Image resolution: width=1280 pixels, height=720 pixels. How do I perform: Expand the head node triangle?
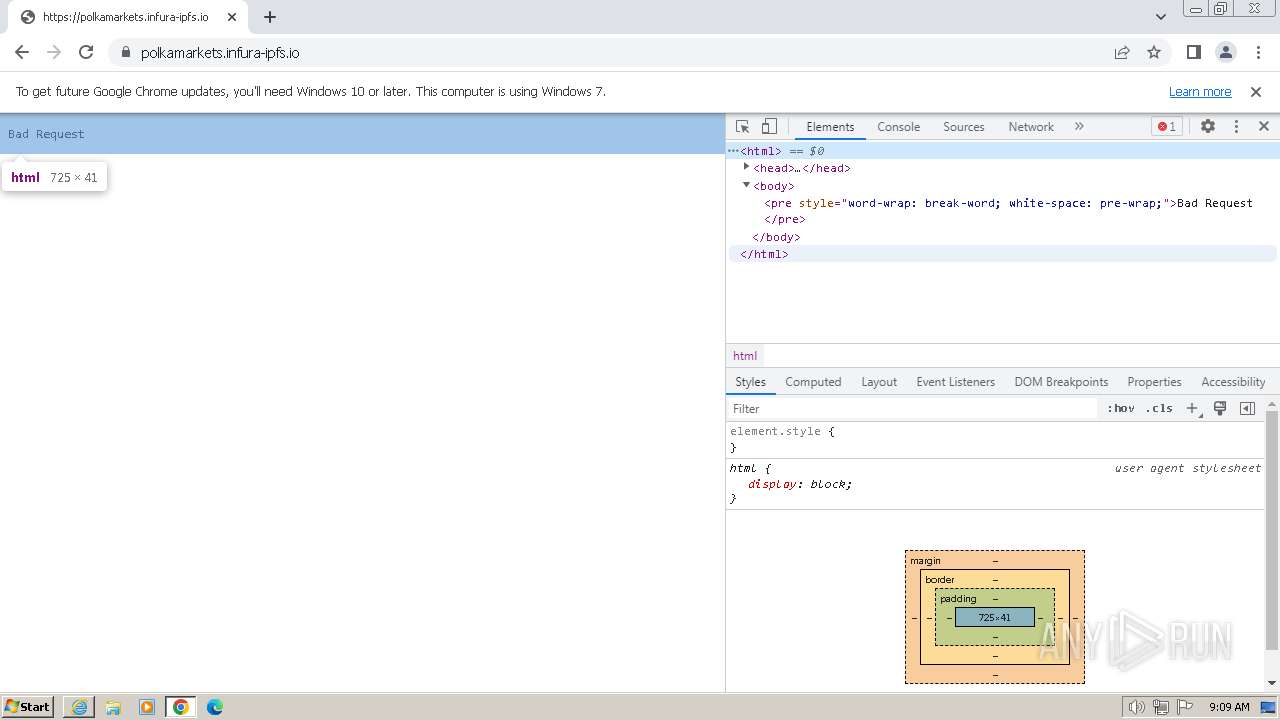tap(746, 167)
